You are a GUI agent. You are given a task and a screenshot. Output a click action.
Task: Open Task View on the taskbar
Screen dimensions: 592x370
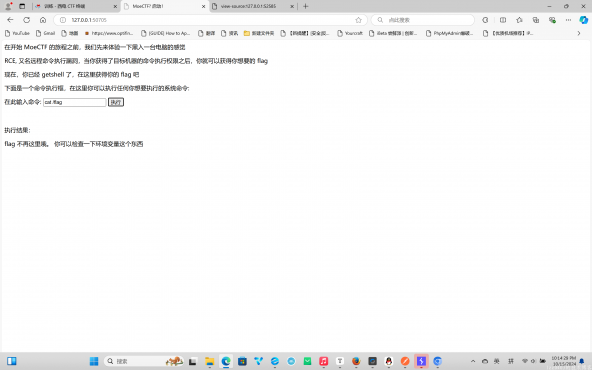tap(193, 361)
